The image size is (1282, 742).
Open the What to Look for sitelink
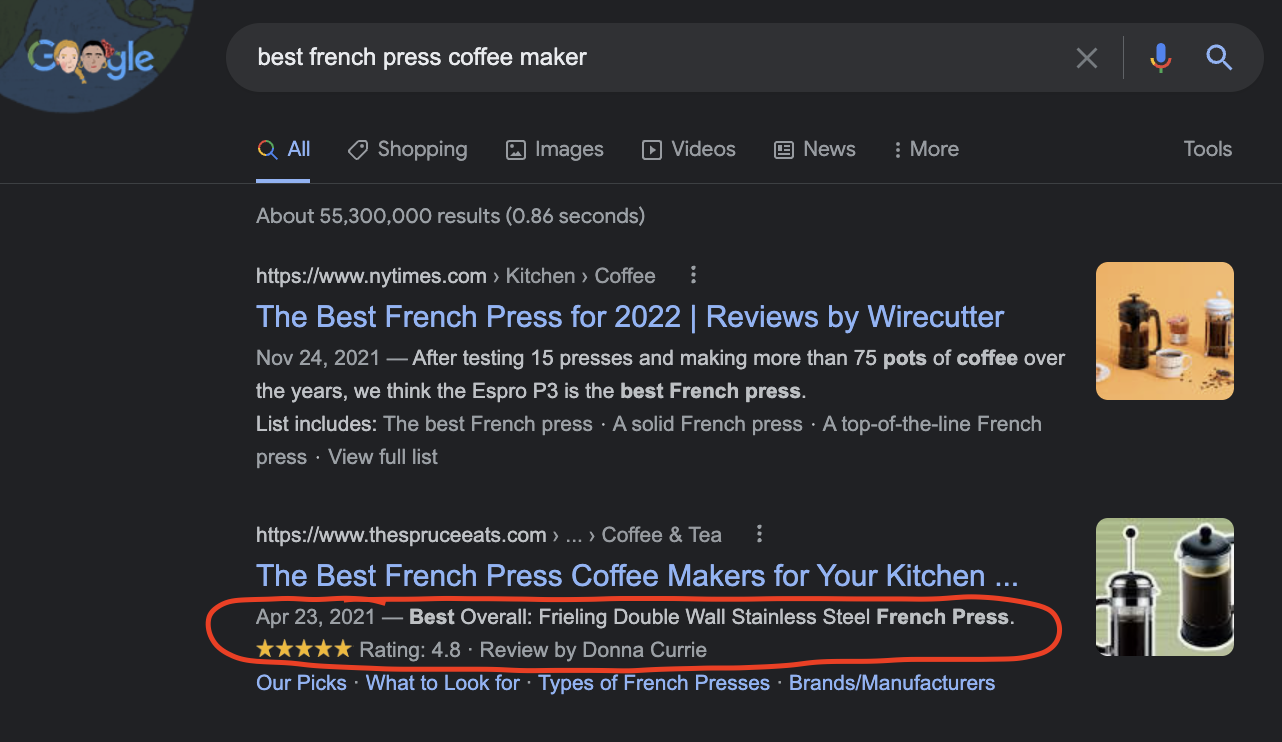[x=443, y=683]
